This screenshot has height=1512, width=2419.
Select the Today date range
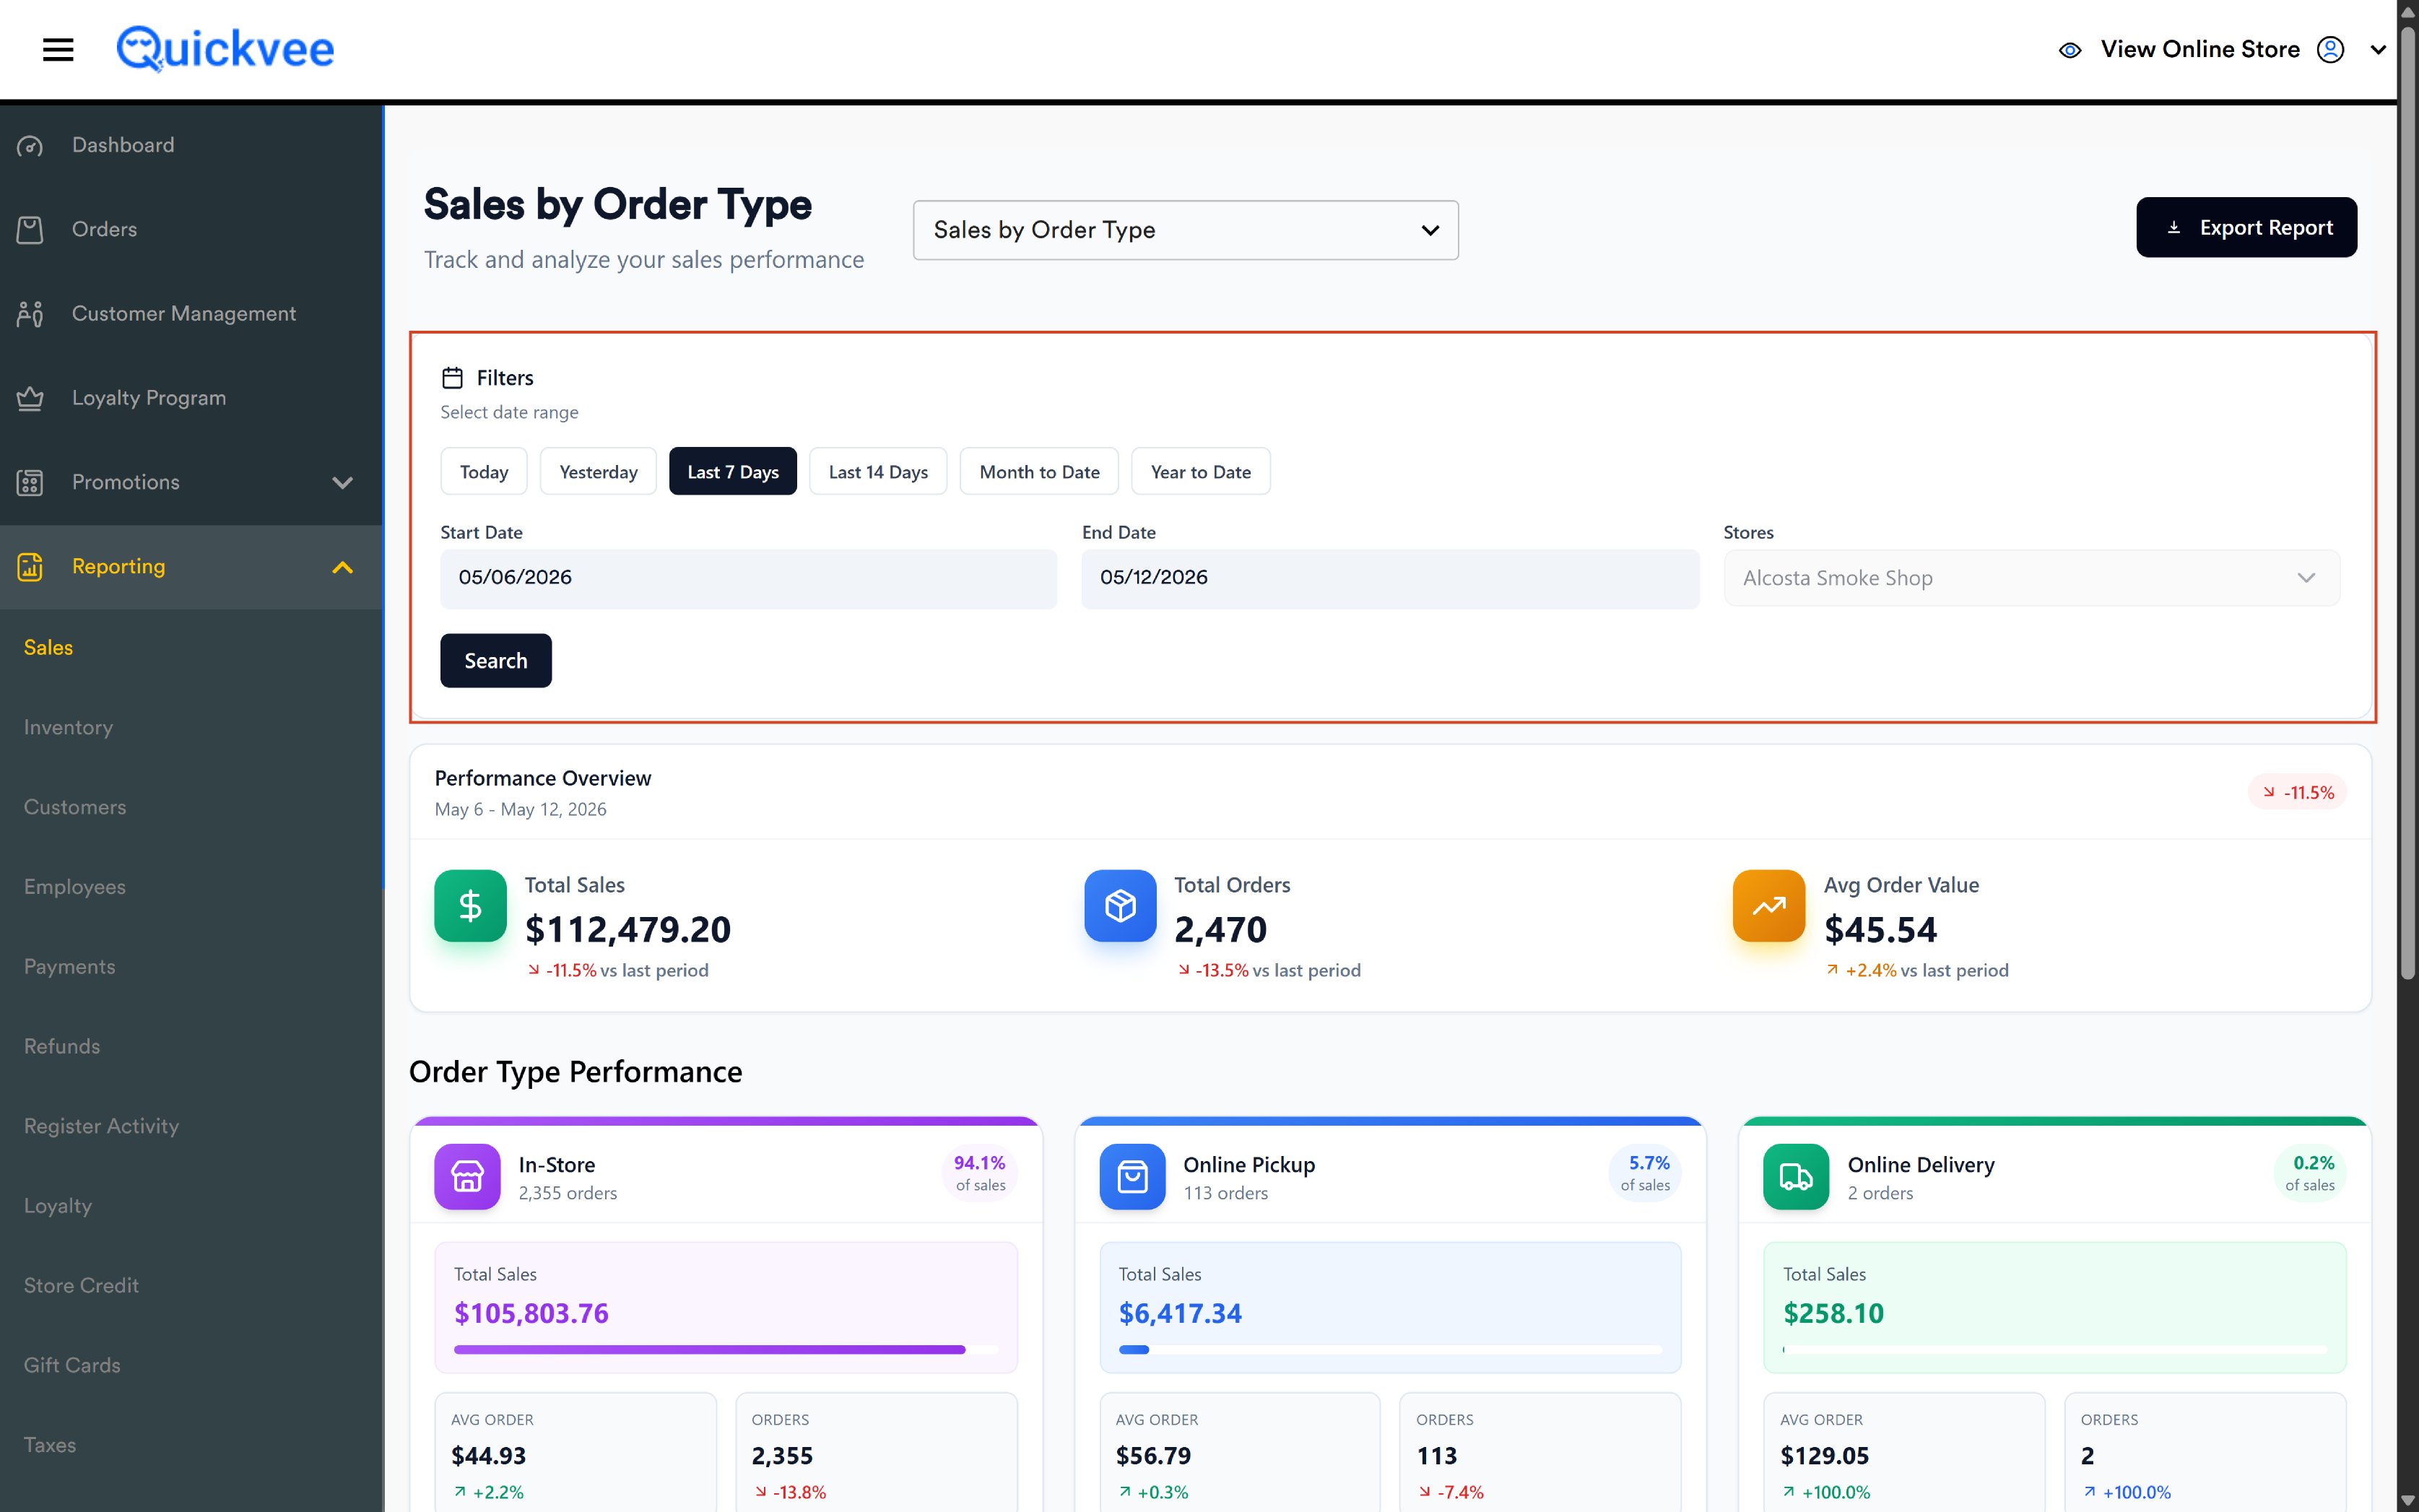(x=484, y=471)
